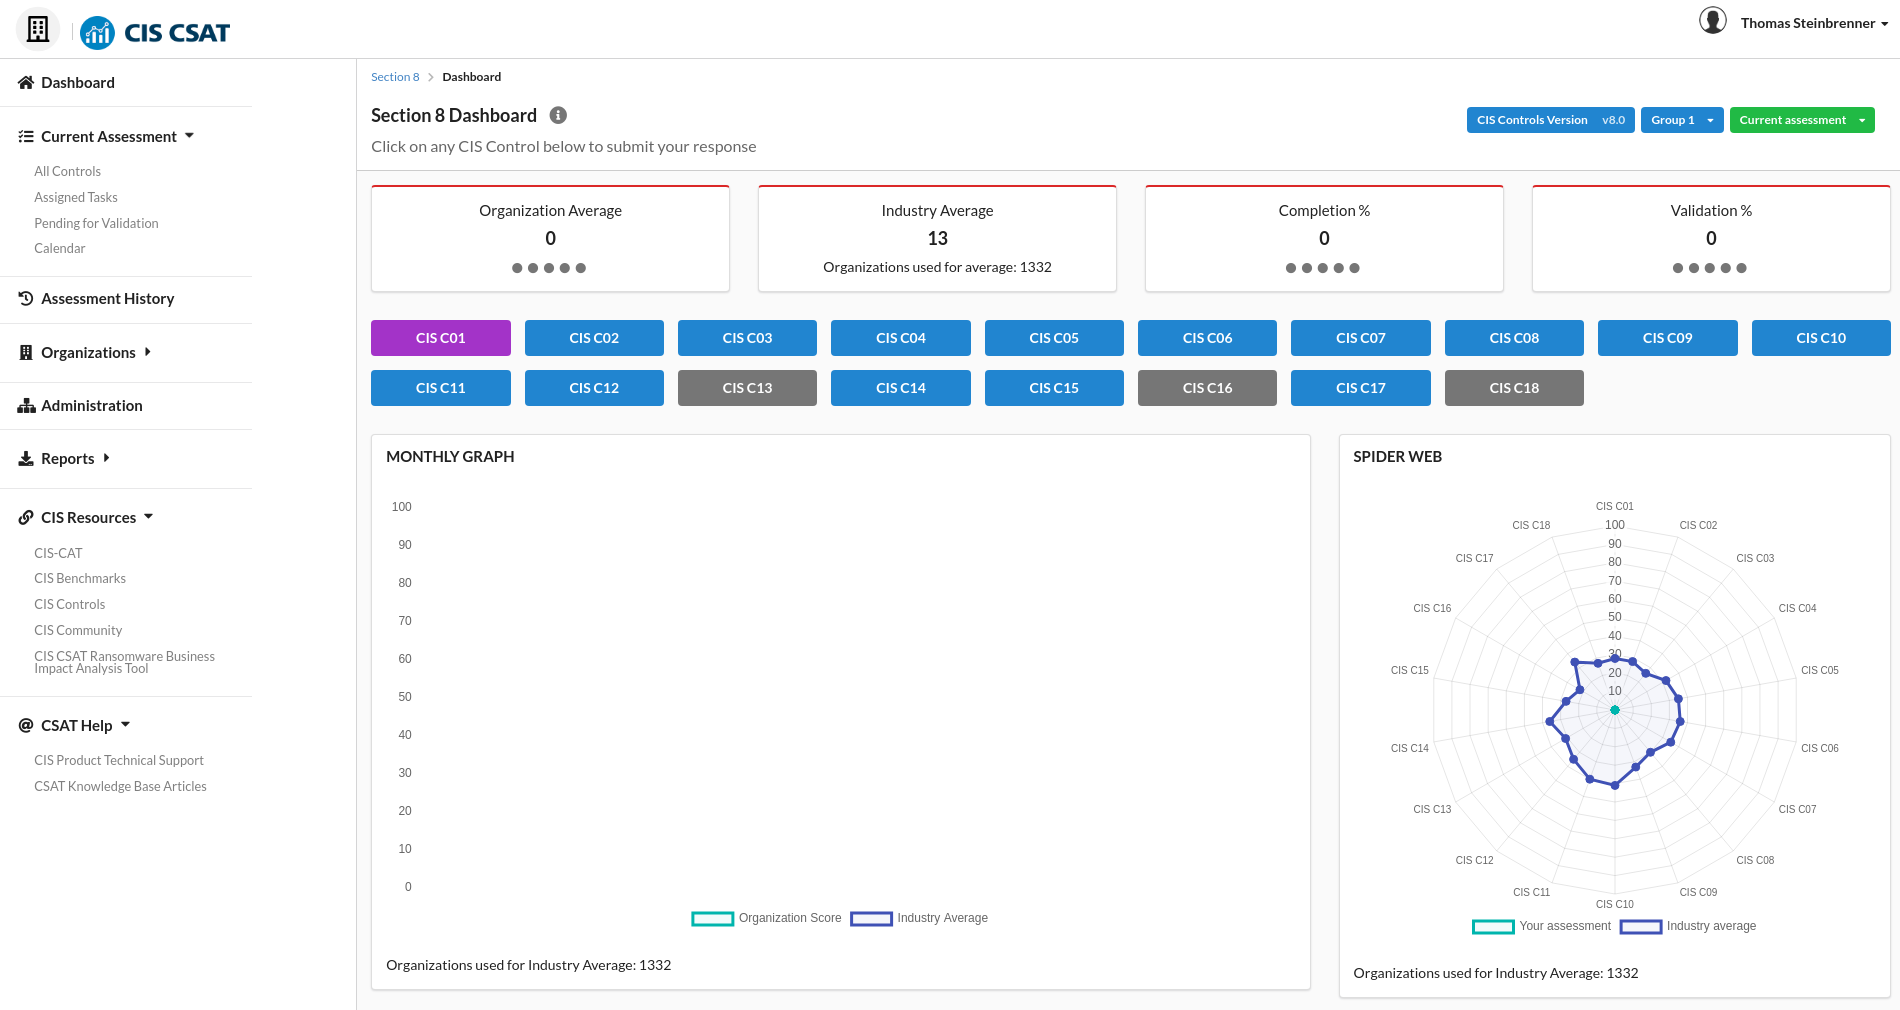Toggle Organization Score legend in Monthly Graph
This screenshot has width=1900, height=1010.
point(767,919)
